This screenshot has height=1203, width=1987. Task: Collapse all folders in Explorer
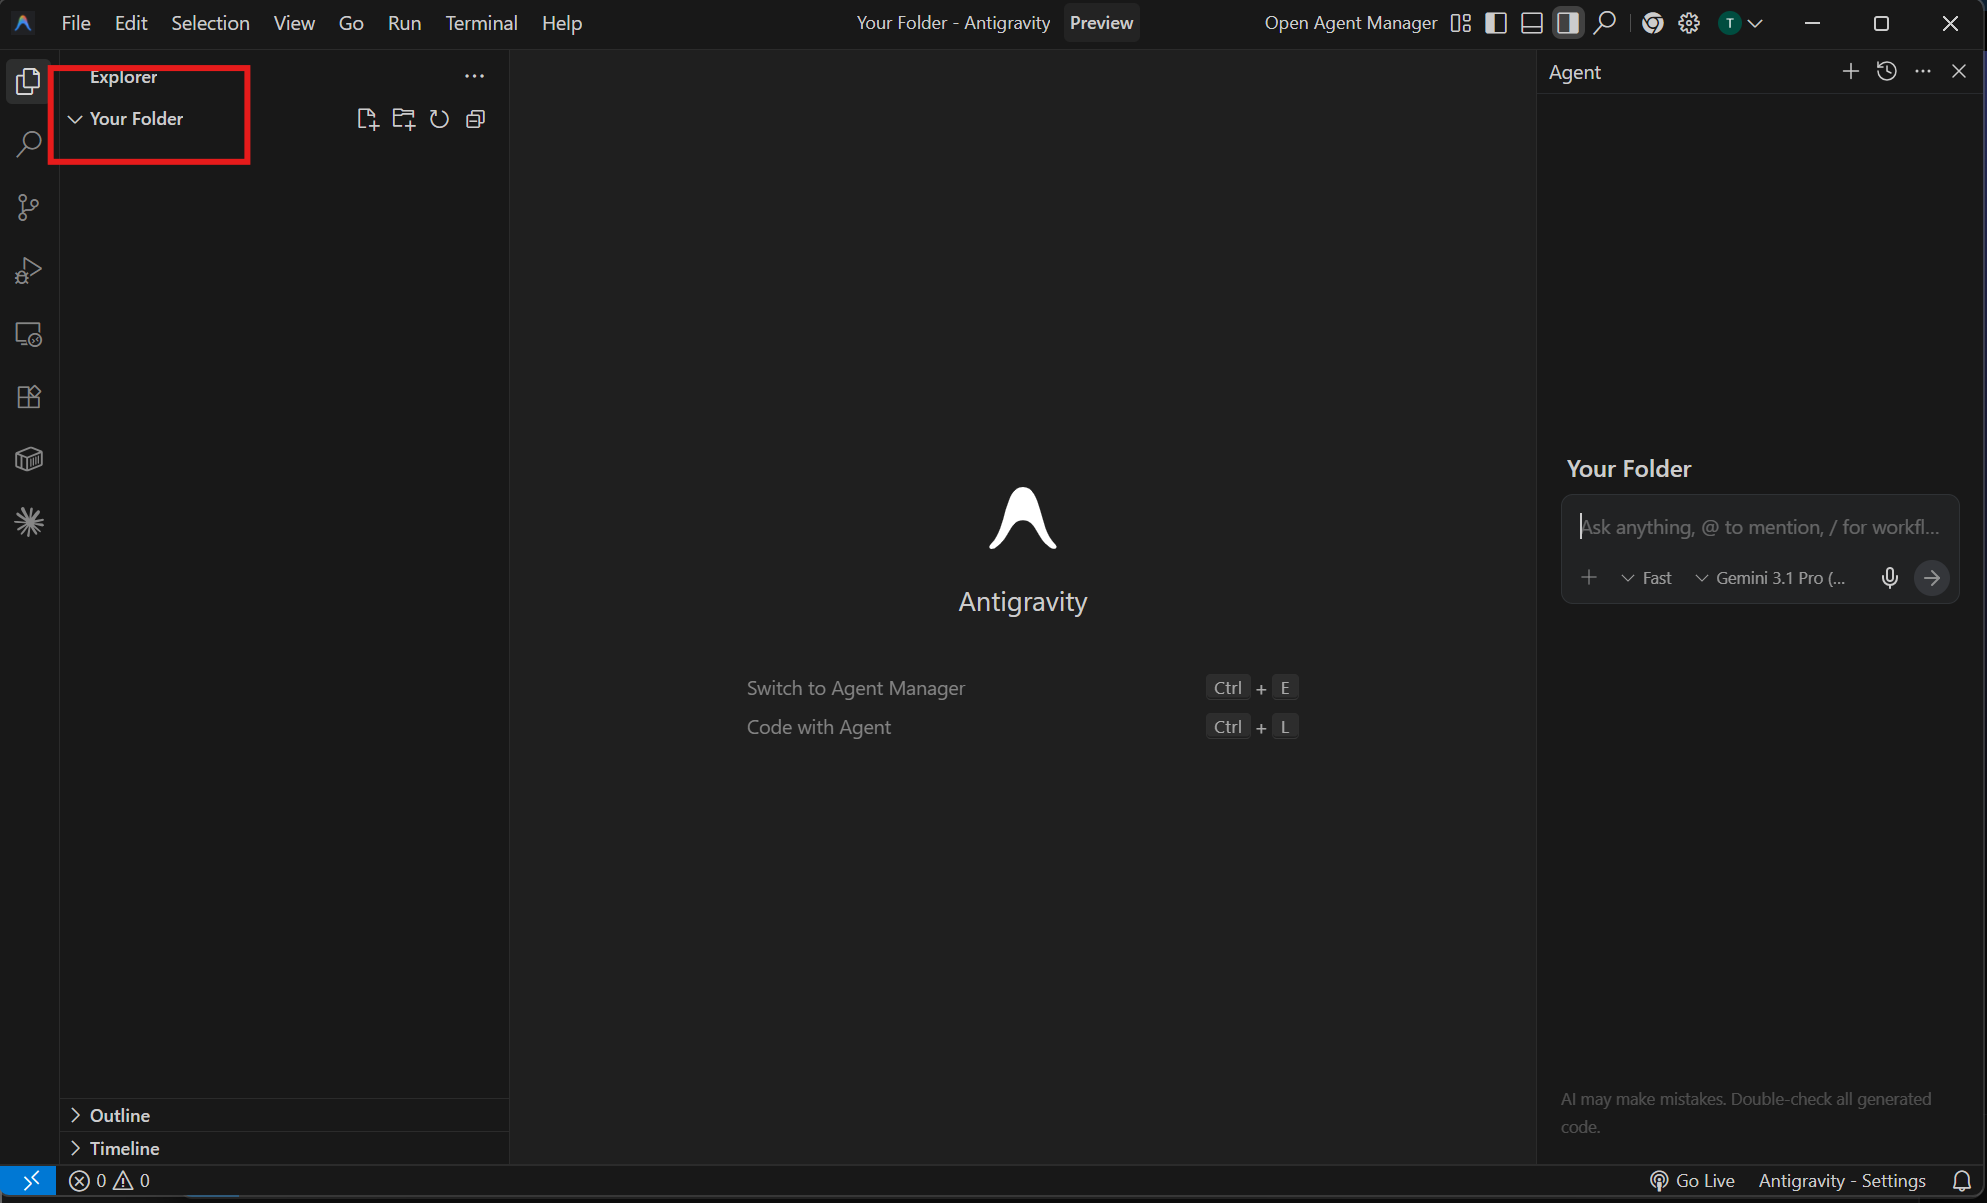pyautogui.click(x=475, y=118)
